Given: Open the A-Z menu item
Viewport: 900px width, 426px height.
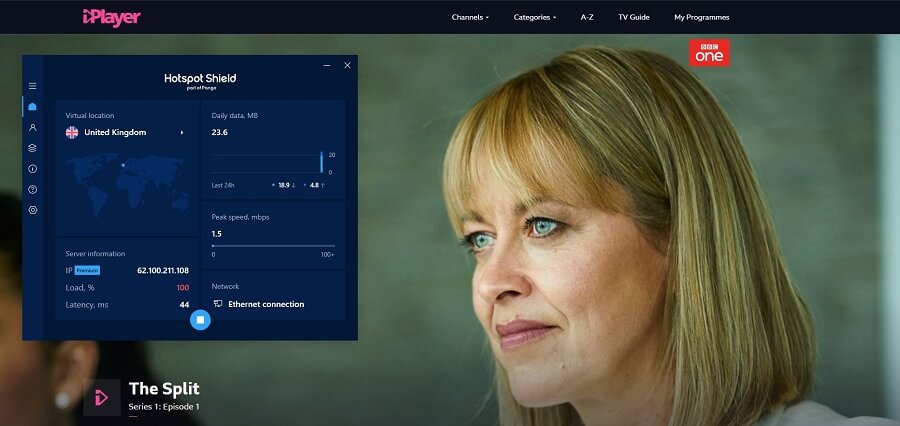Looking at the screenshot, I should (587, 17).
